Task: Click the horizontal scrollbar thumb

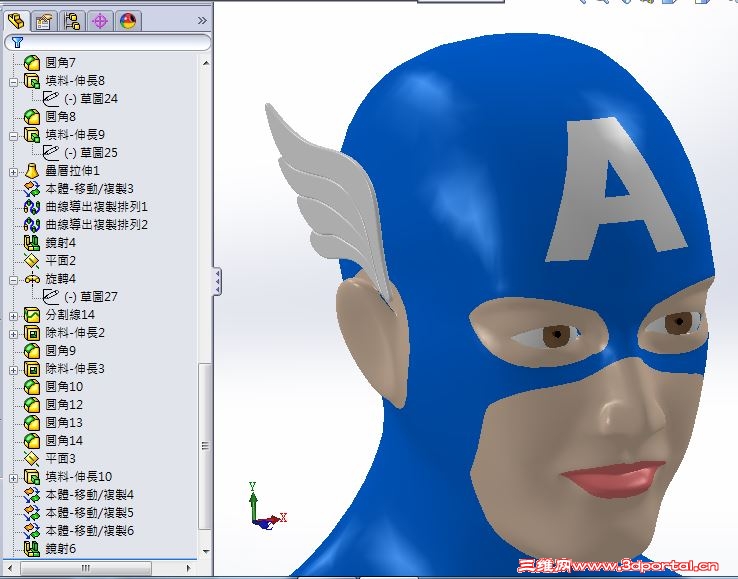Action: 86,568
